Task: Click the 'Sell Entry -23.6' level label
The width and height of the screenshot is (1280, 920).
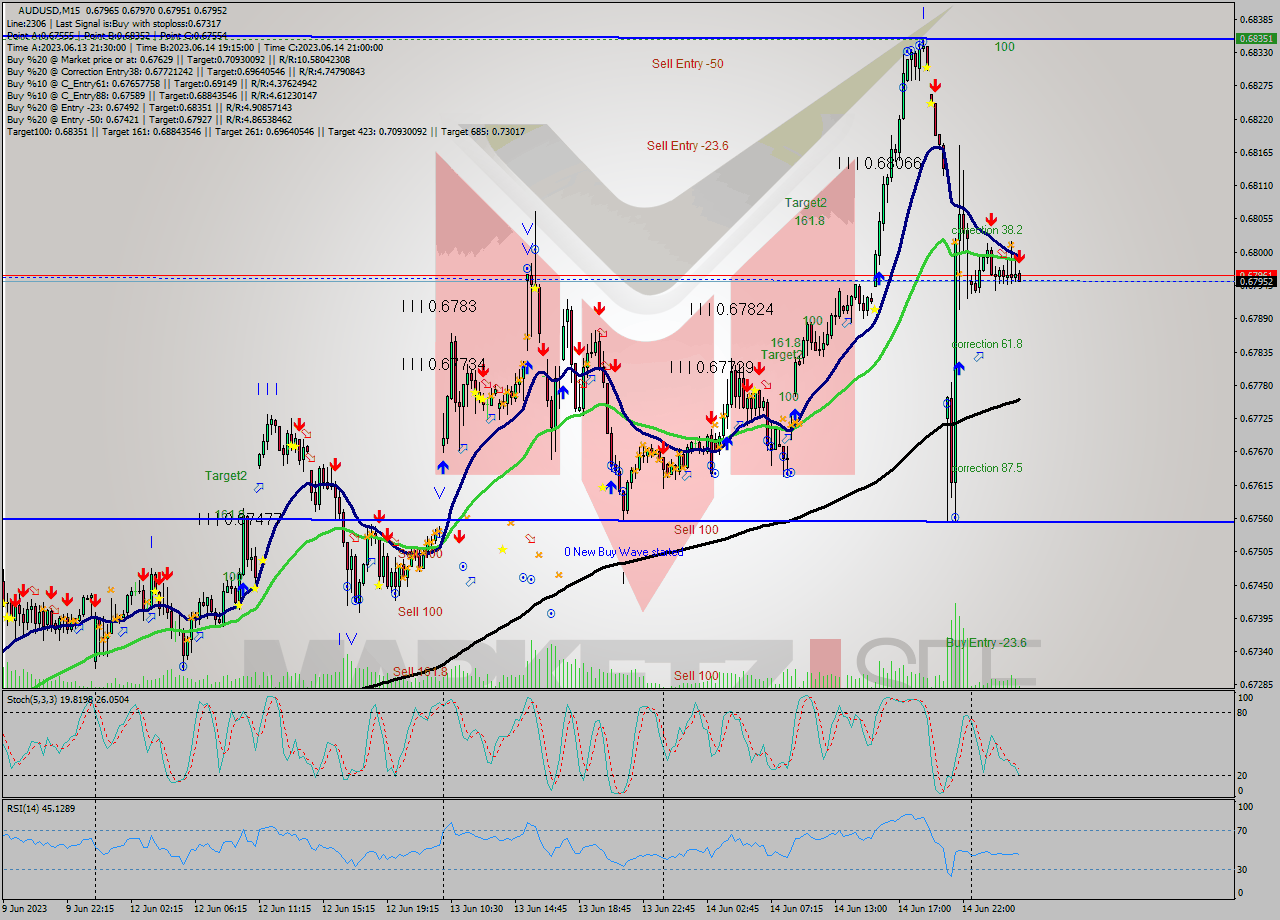Action: point(687,145)
